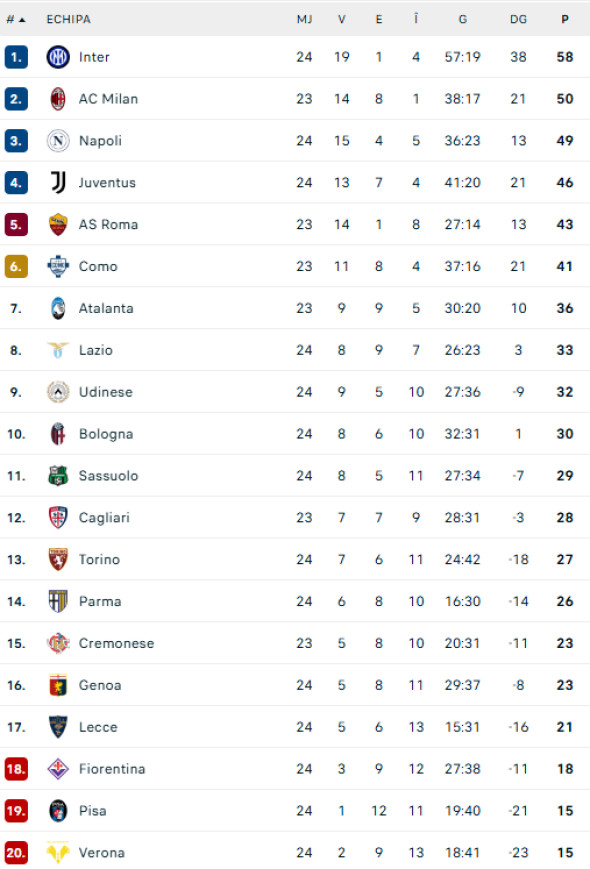Select the AC Milan badge
The image size is (590, 869).
pyautogui.click(x=58, y=99)
